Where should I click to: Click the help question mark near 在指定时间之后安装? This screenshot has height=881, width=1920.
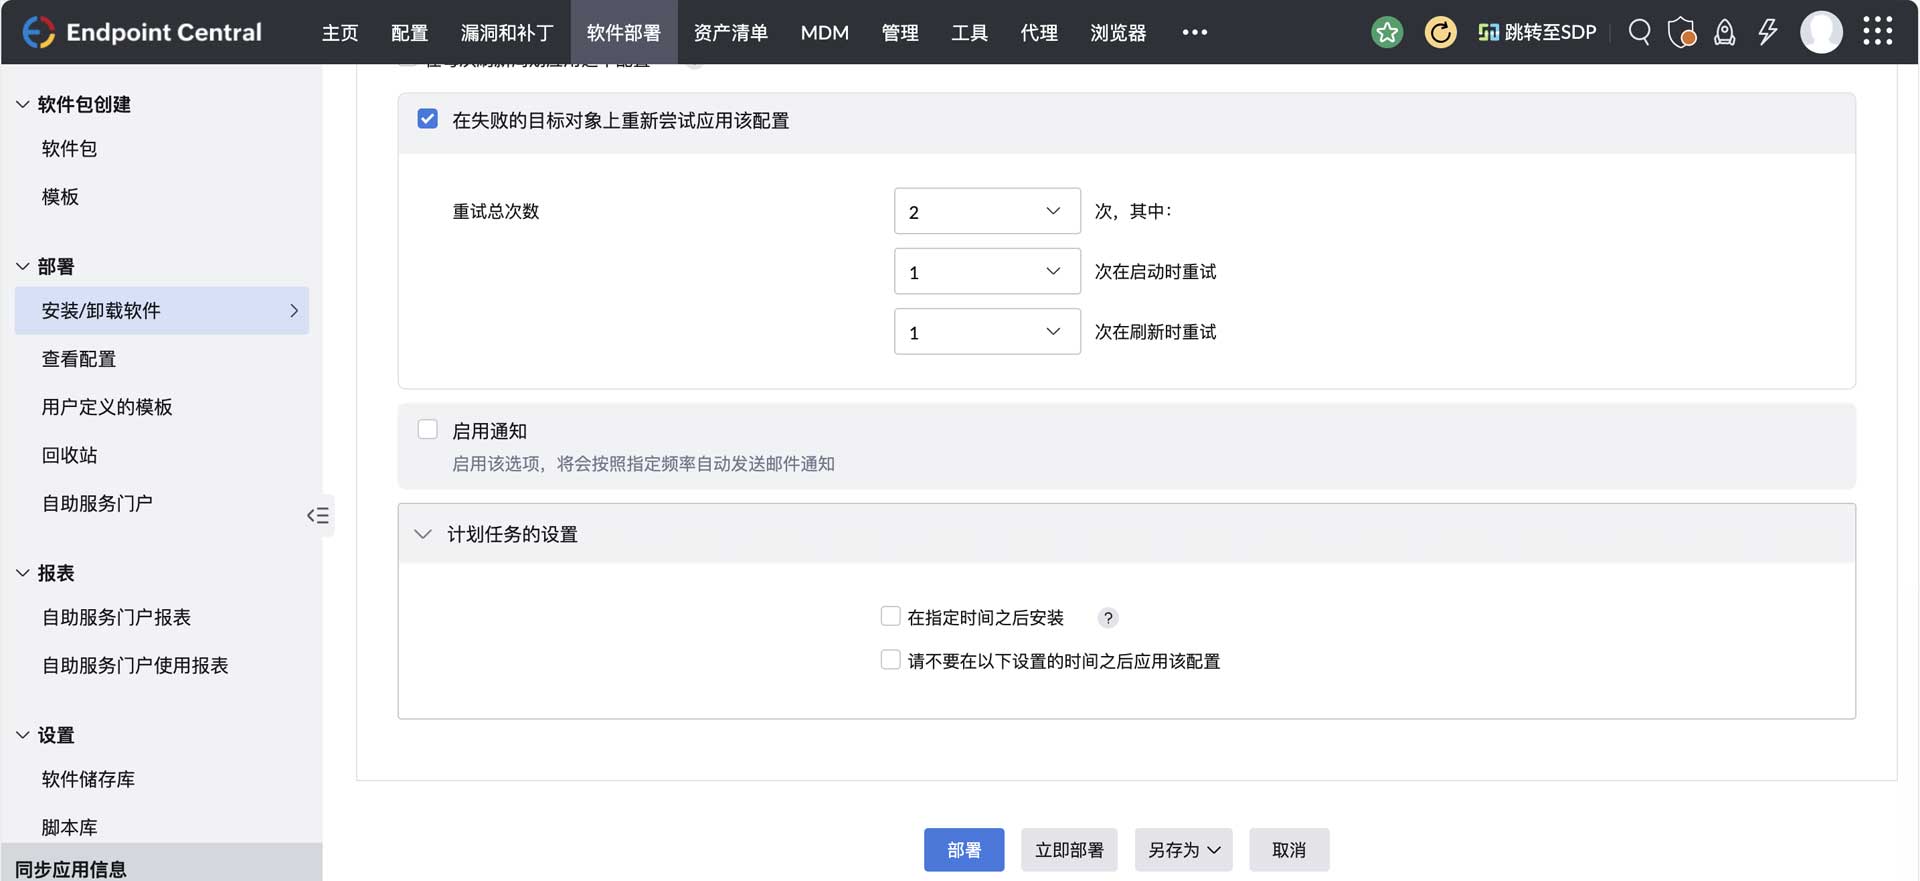[1108, 618]
